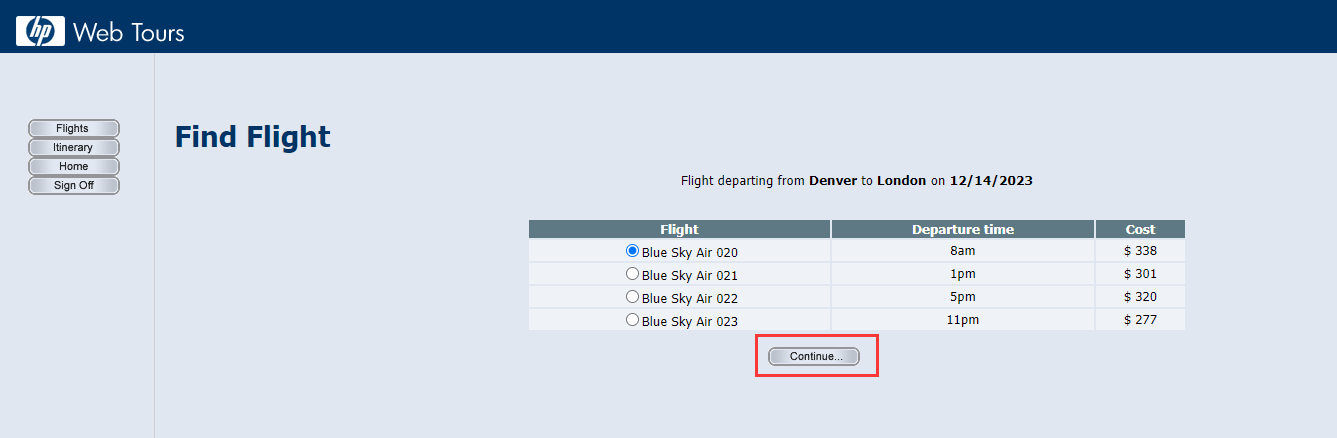This screenshot has width=1337, height=438.
Task: Select the Blue Sky Air 020 radio button
Action: pos(632,251)
